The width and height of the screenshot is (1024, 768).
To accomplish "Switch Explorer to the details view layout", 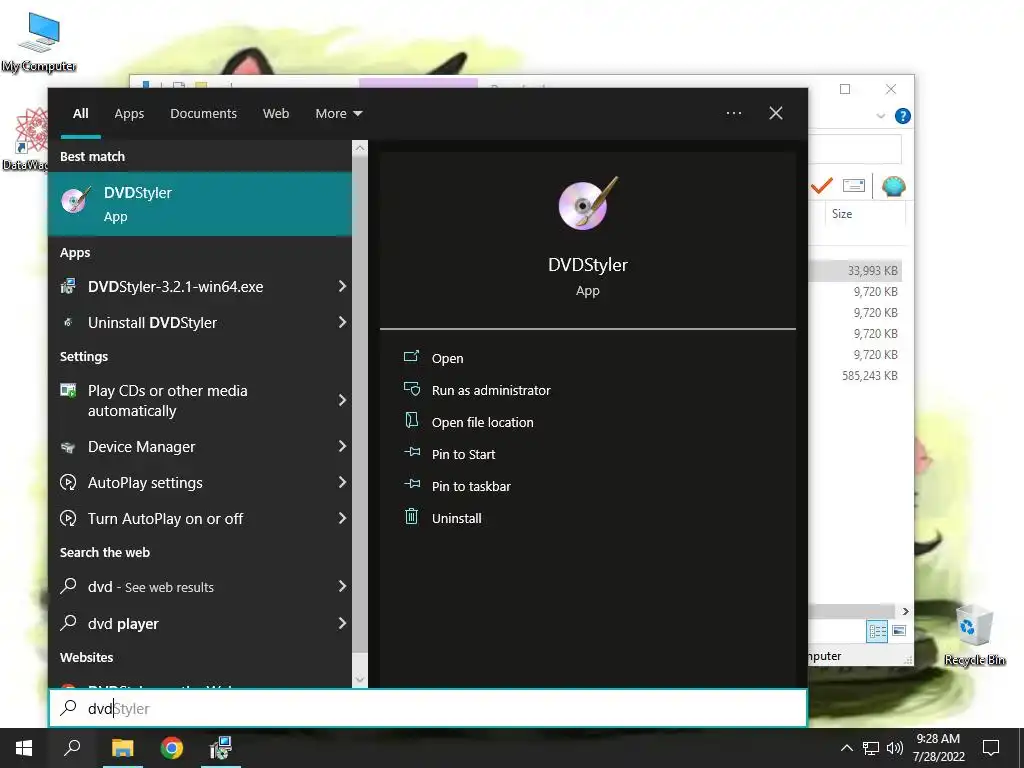I will (x=877, y=631).
